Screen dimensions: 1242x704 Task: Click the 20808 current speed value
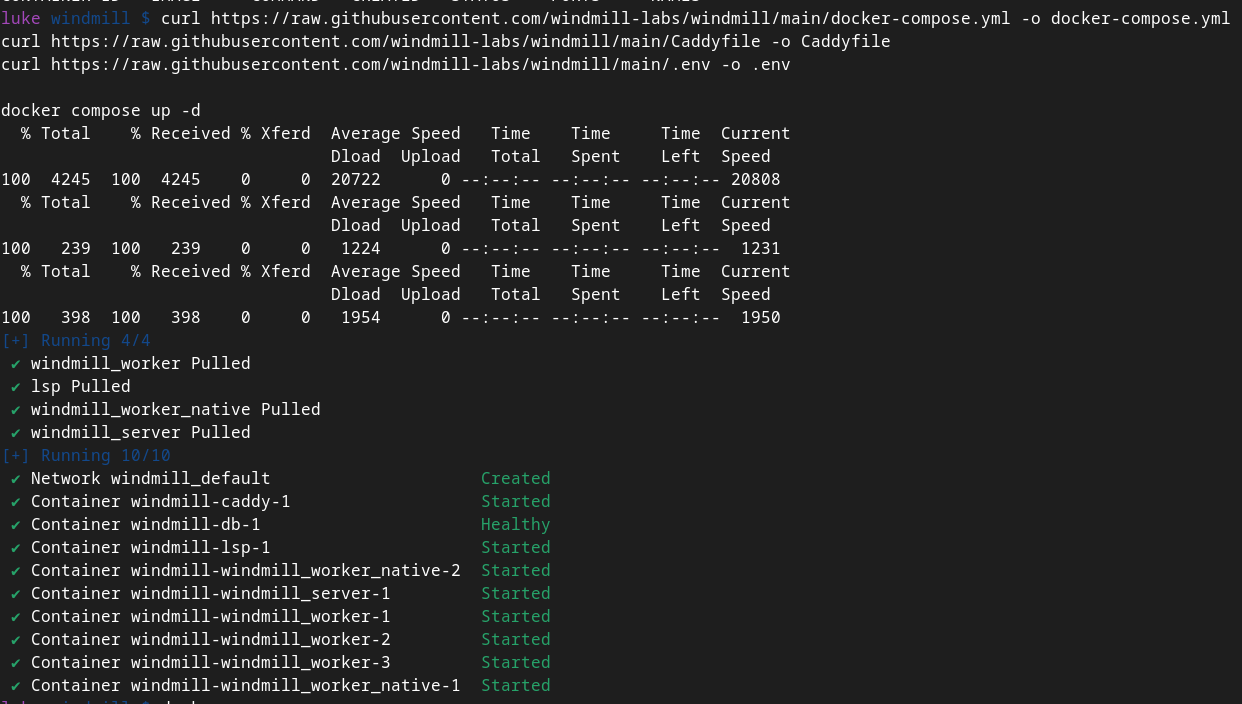coord(755,180)
